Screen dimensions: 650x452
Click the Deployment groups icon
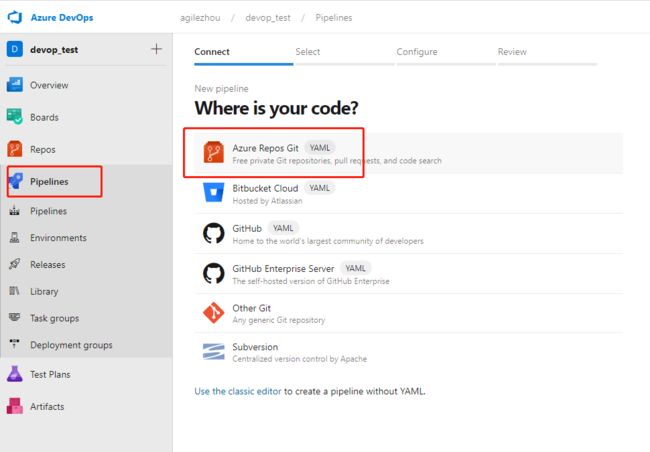pos(15,344)
